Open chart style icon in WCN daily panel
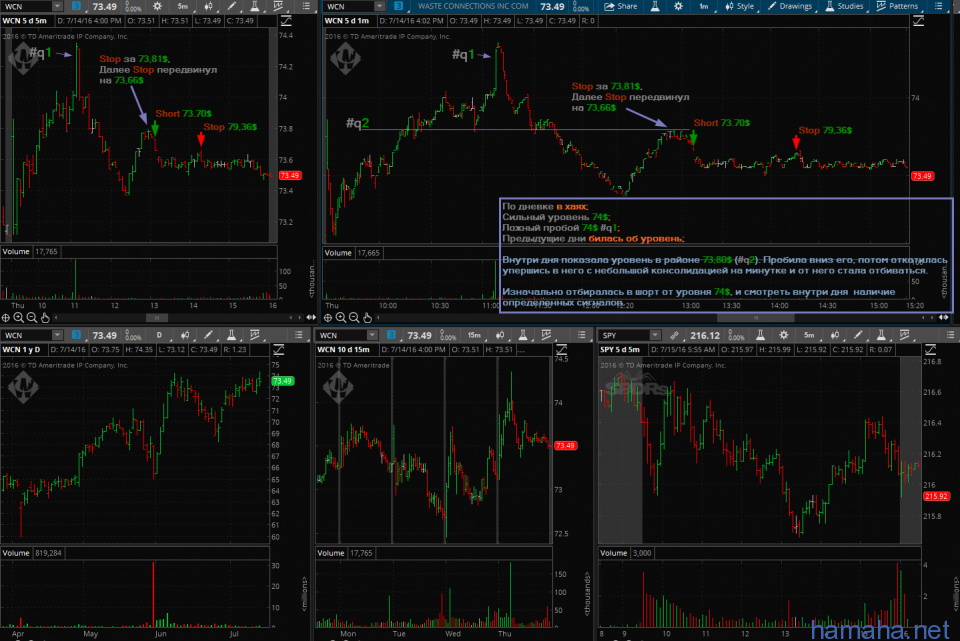The image size is (960, 641). pyautogui.click(x=185, y=335)
